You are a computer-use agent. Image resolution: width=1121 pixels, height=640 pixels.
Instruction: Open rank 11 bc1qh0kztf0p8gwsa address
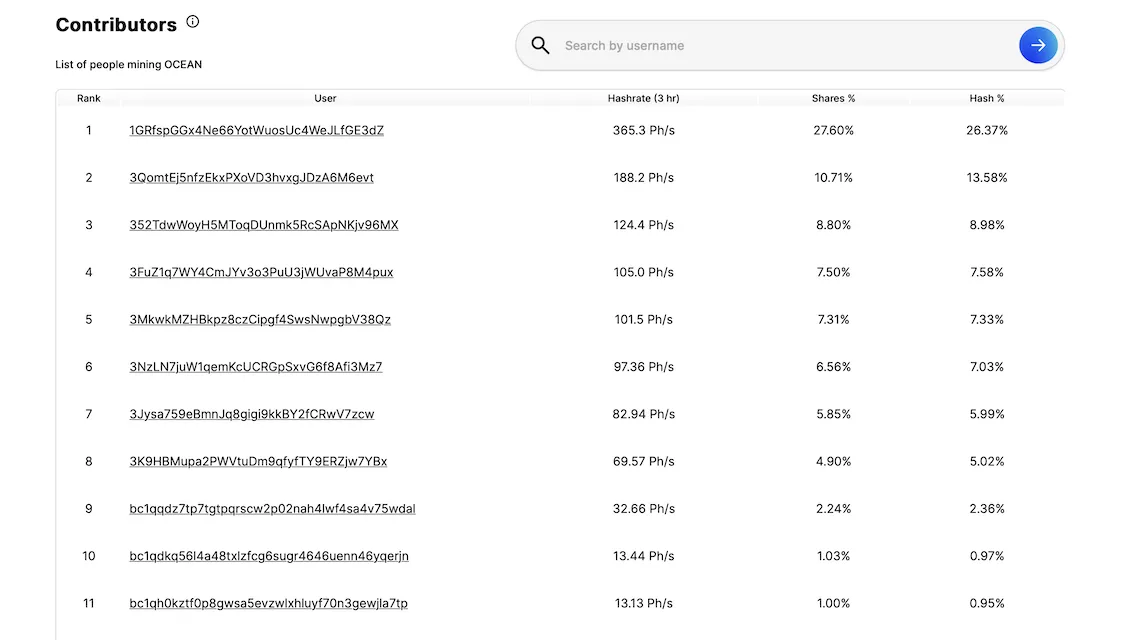click(x=268, y=604)
